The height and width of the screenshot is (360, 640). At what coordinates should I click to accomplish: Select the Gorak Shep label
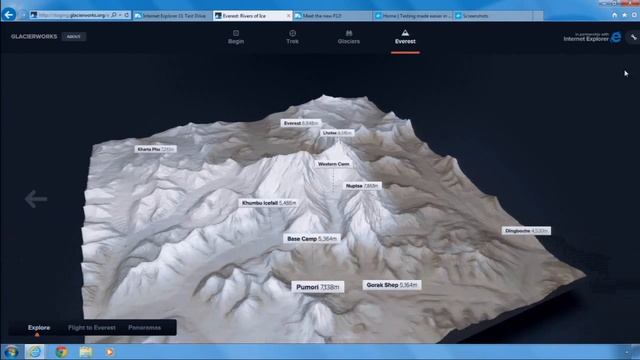392,285
